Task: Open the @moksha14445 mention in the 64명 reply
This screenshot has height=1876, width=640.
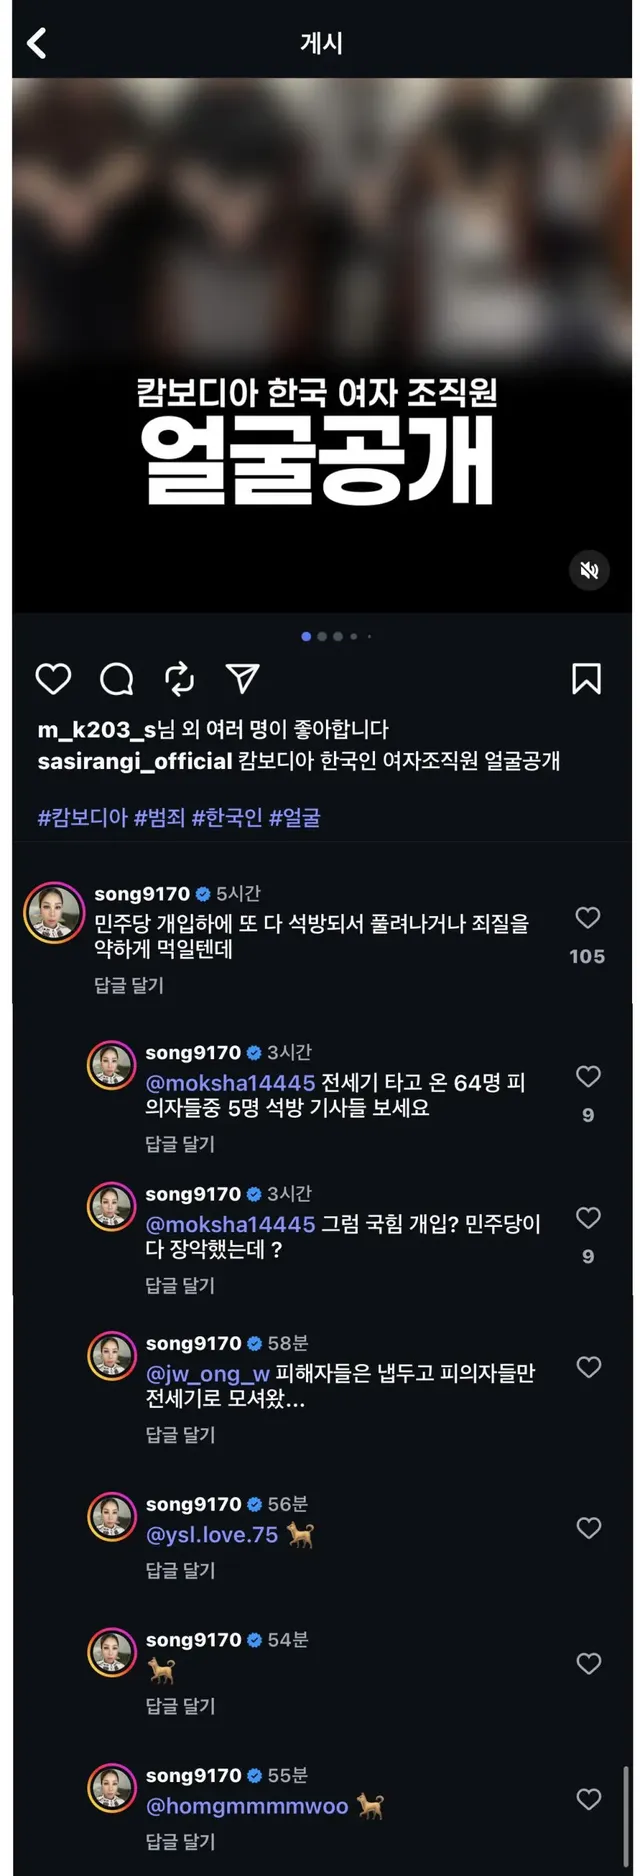Action: (x=231, y=1083)
